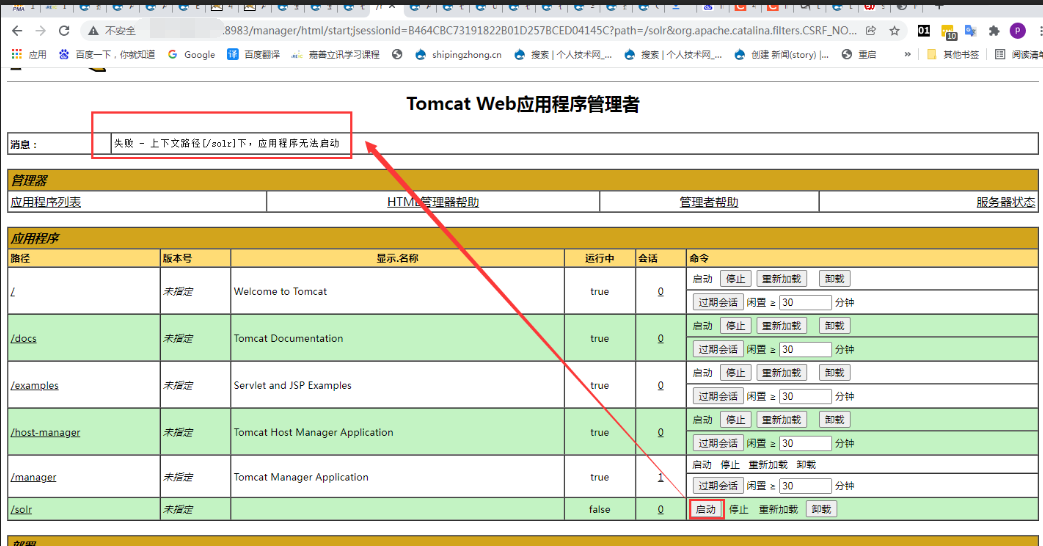Open the 百度翻译 bookmark

tap(253, 55)
